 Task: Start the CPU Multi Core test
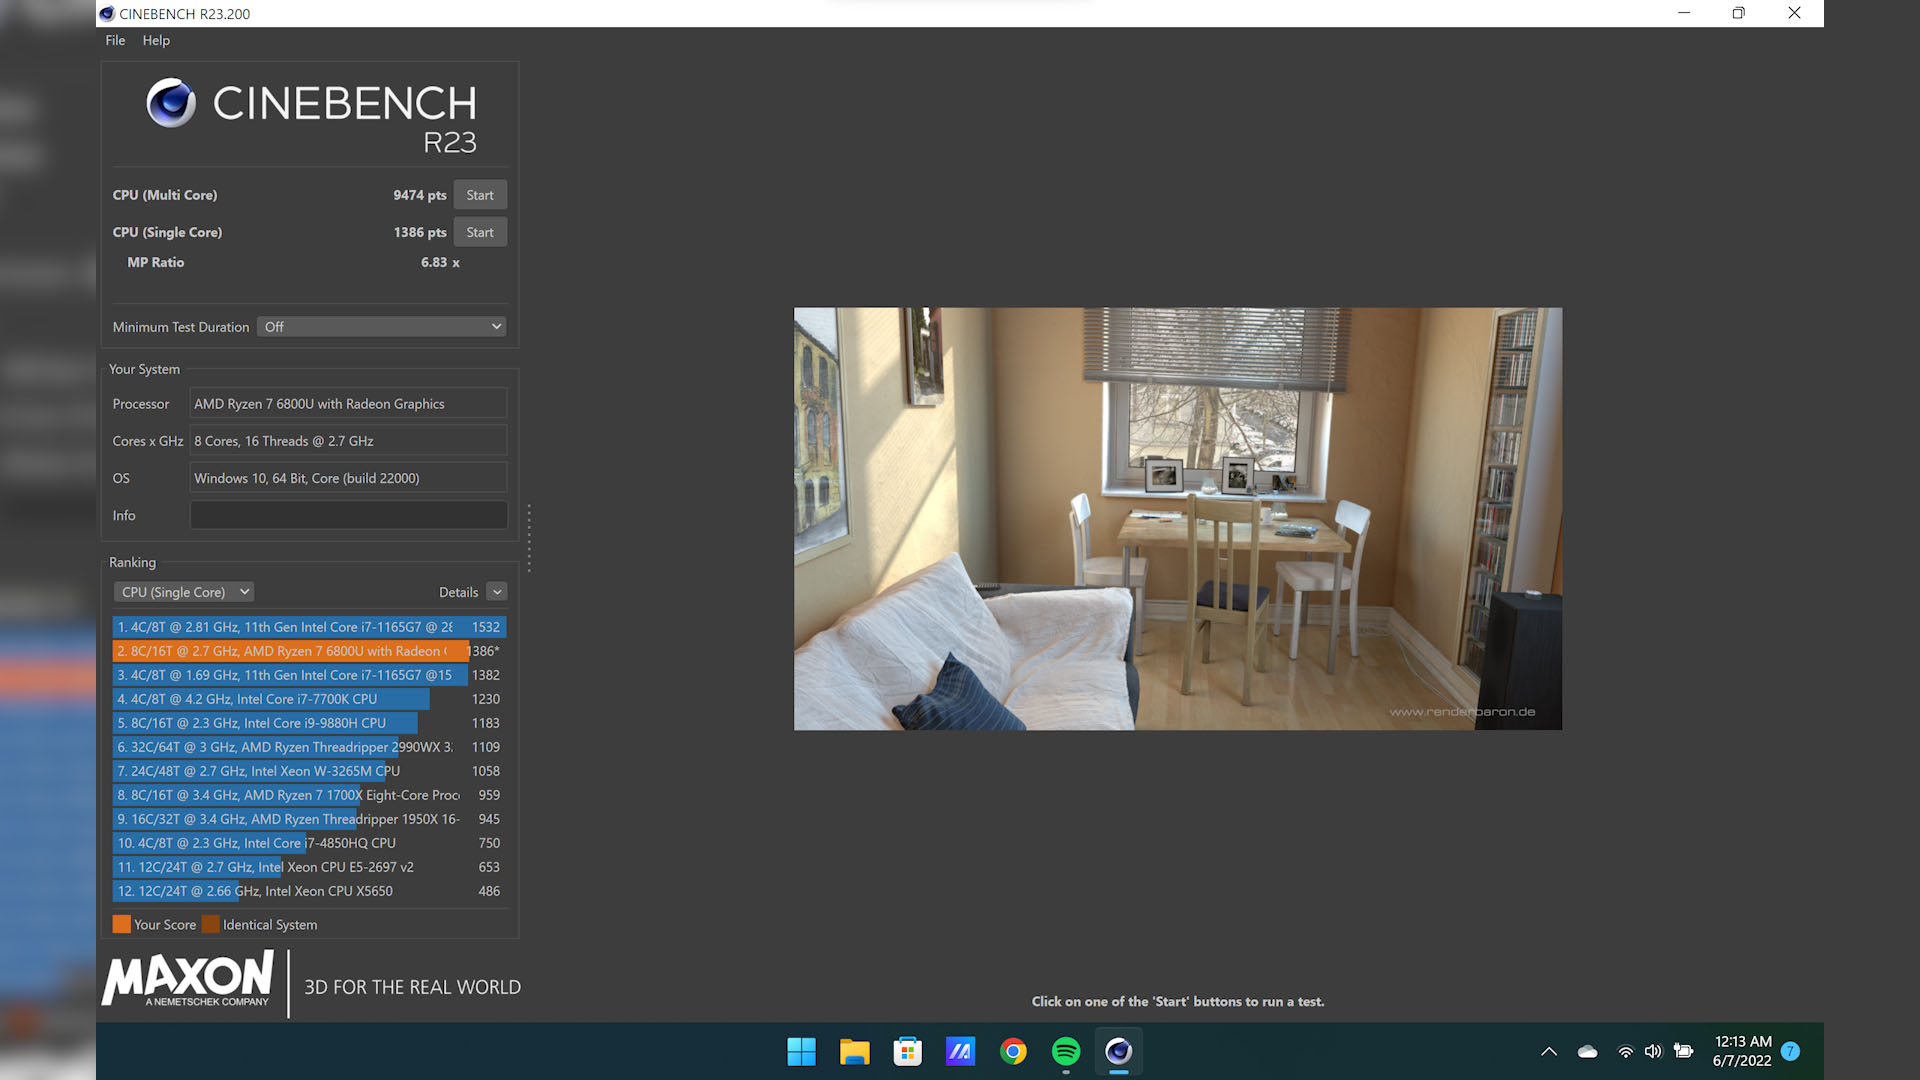[x=480, y=195]
